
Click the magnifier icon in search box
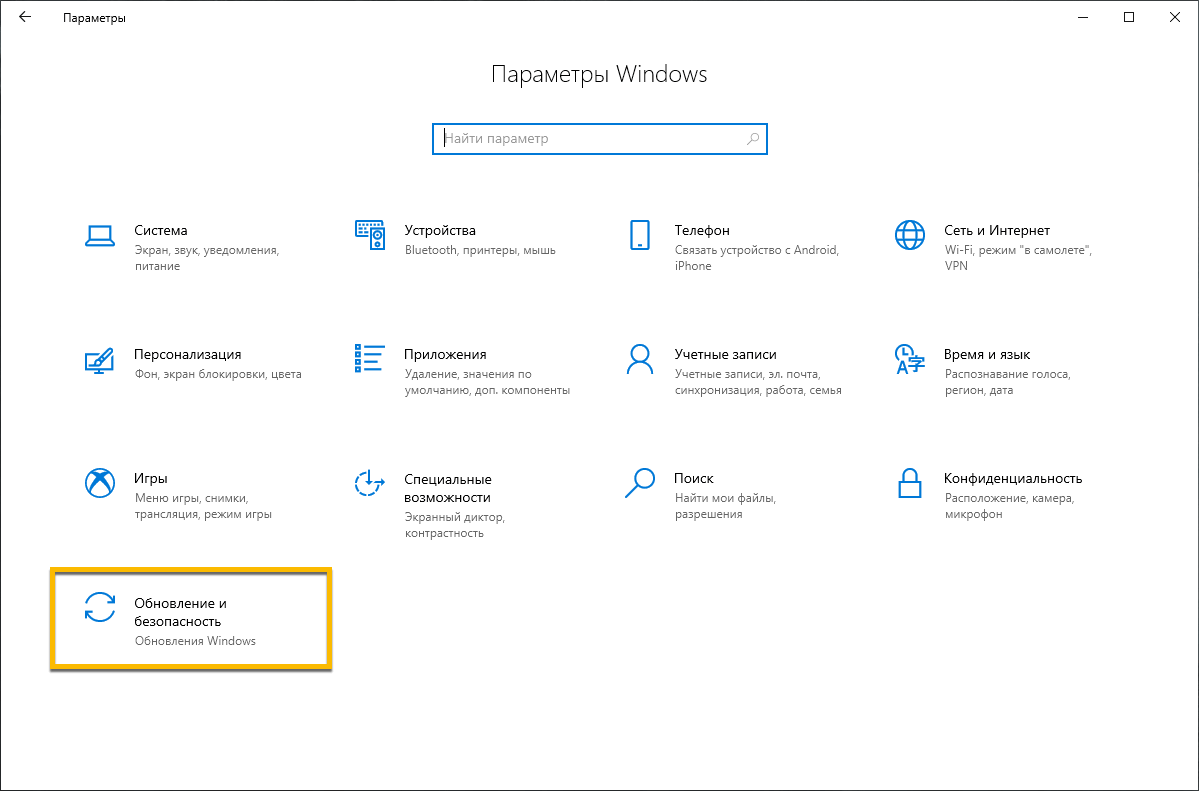(753, 138)
